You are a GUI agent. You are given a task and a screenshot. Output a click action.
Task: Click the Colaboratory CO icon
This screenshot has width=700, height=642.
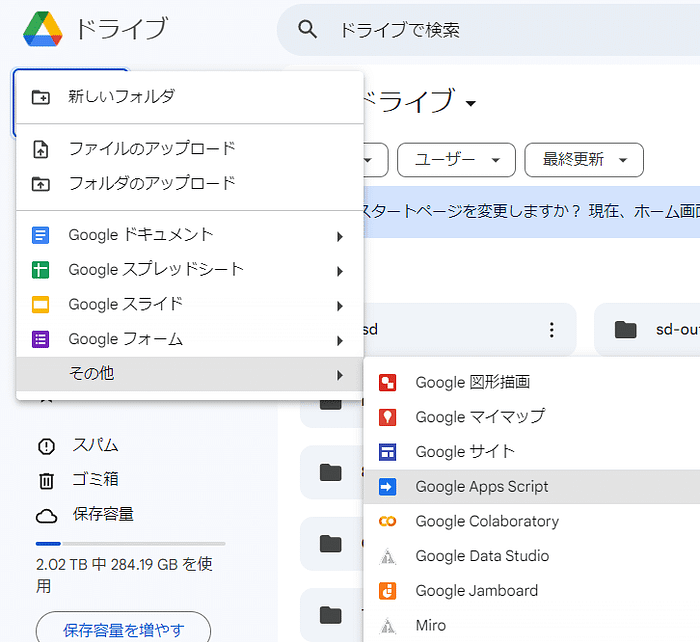pos(388,521)
